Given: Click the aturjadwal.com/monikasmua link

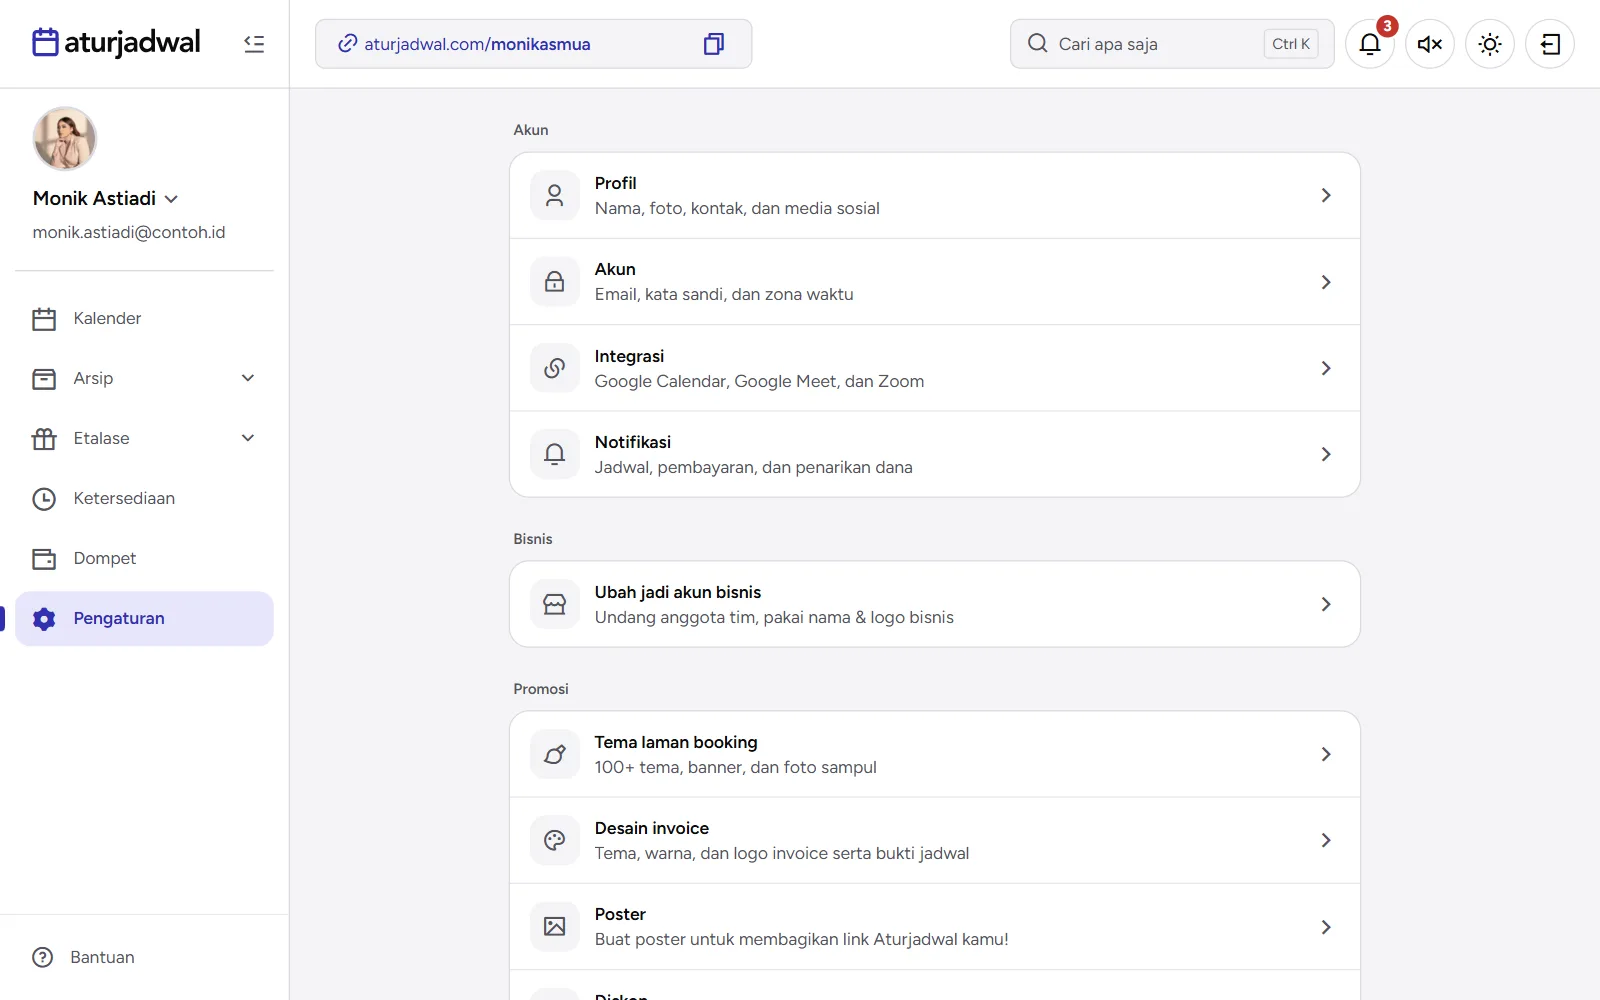Looking at the screenshot, I should tap(477, 44).
